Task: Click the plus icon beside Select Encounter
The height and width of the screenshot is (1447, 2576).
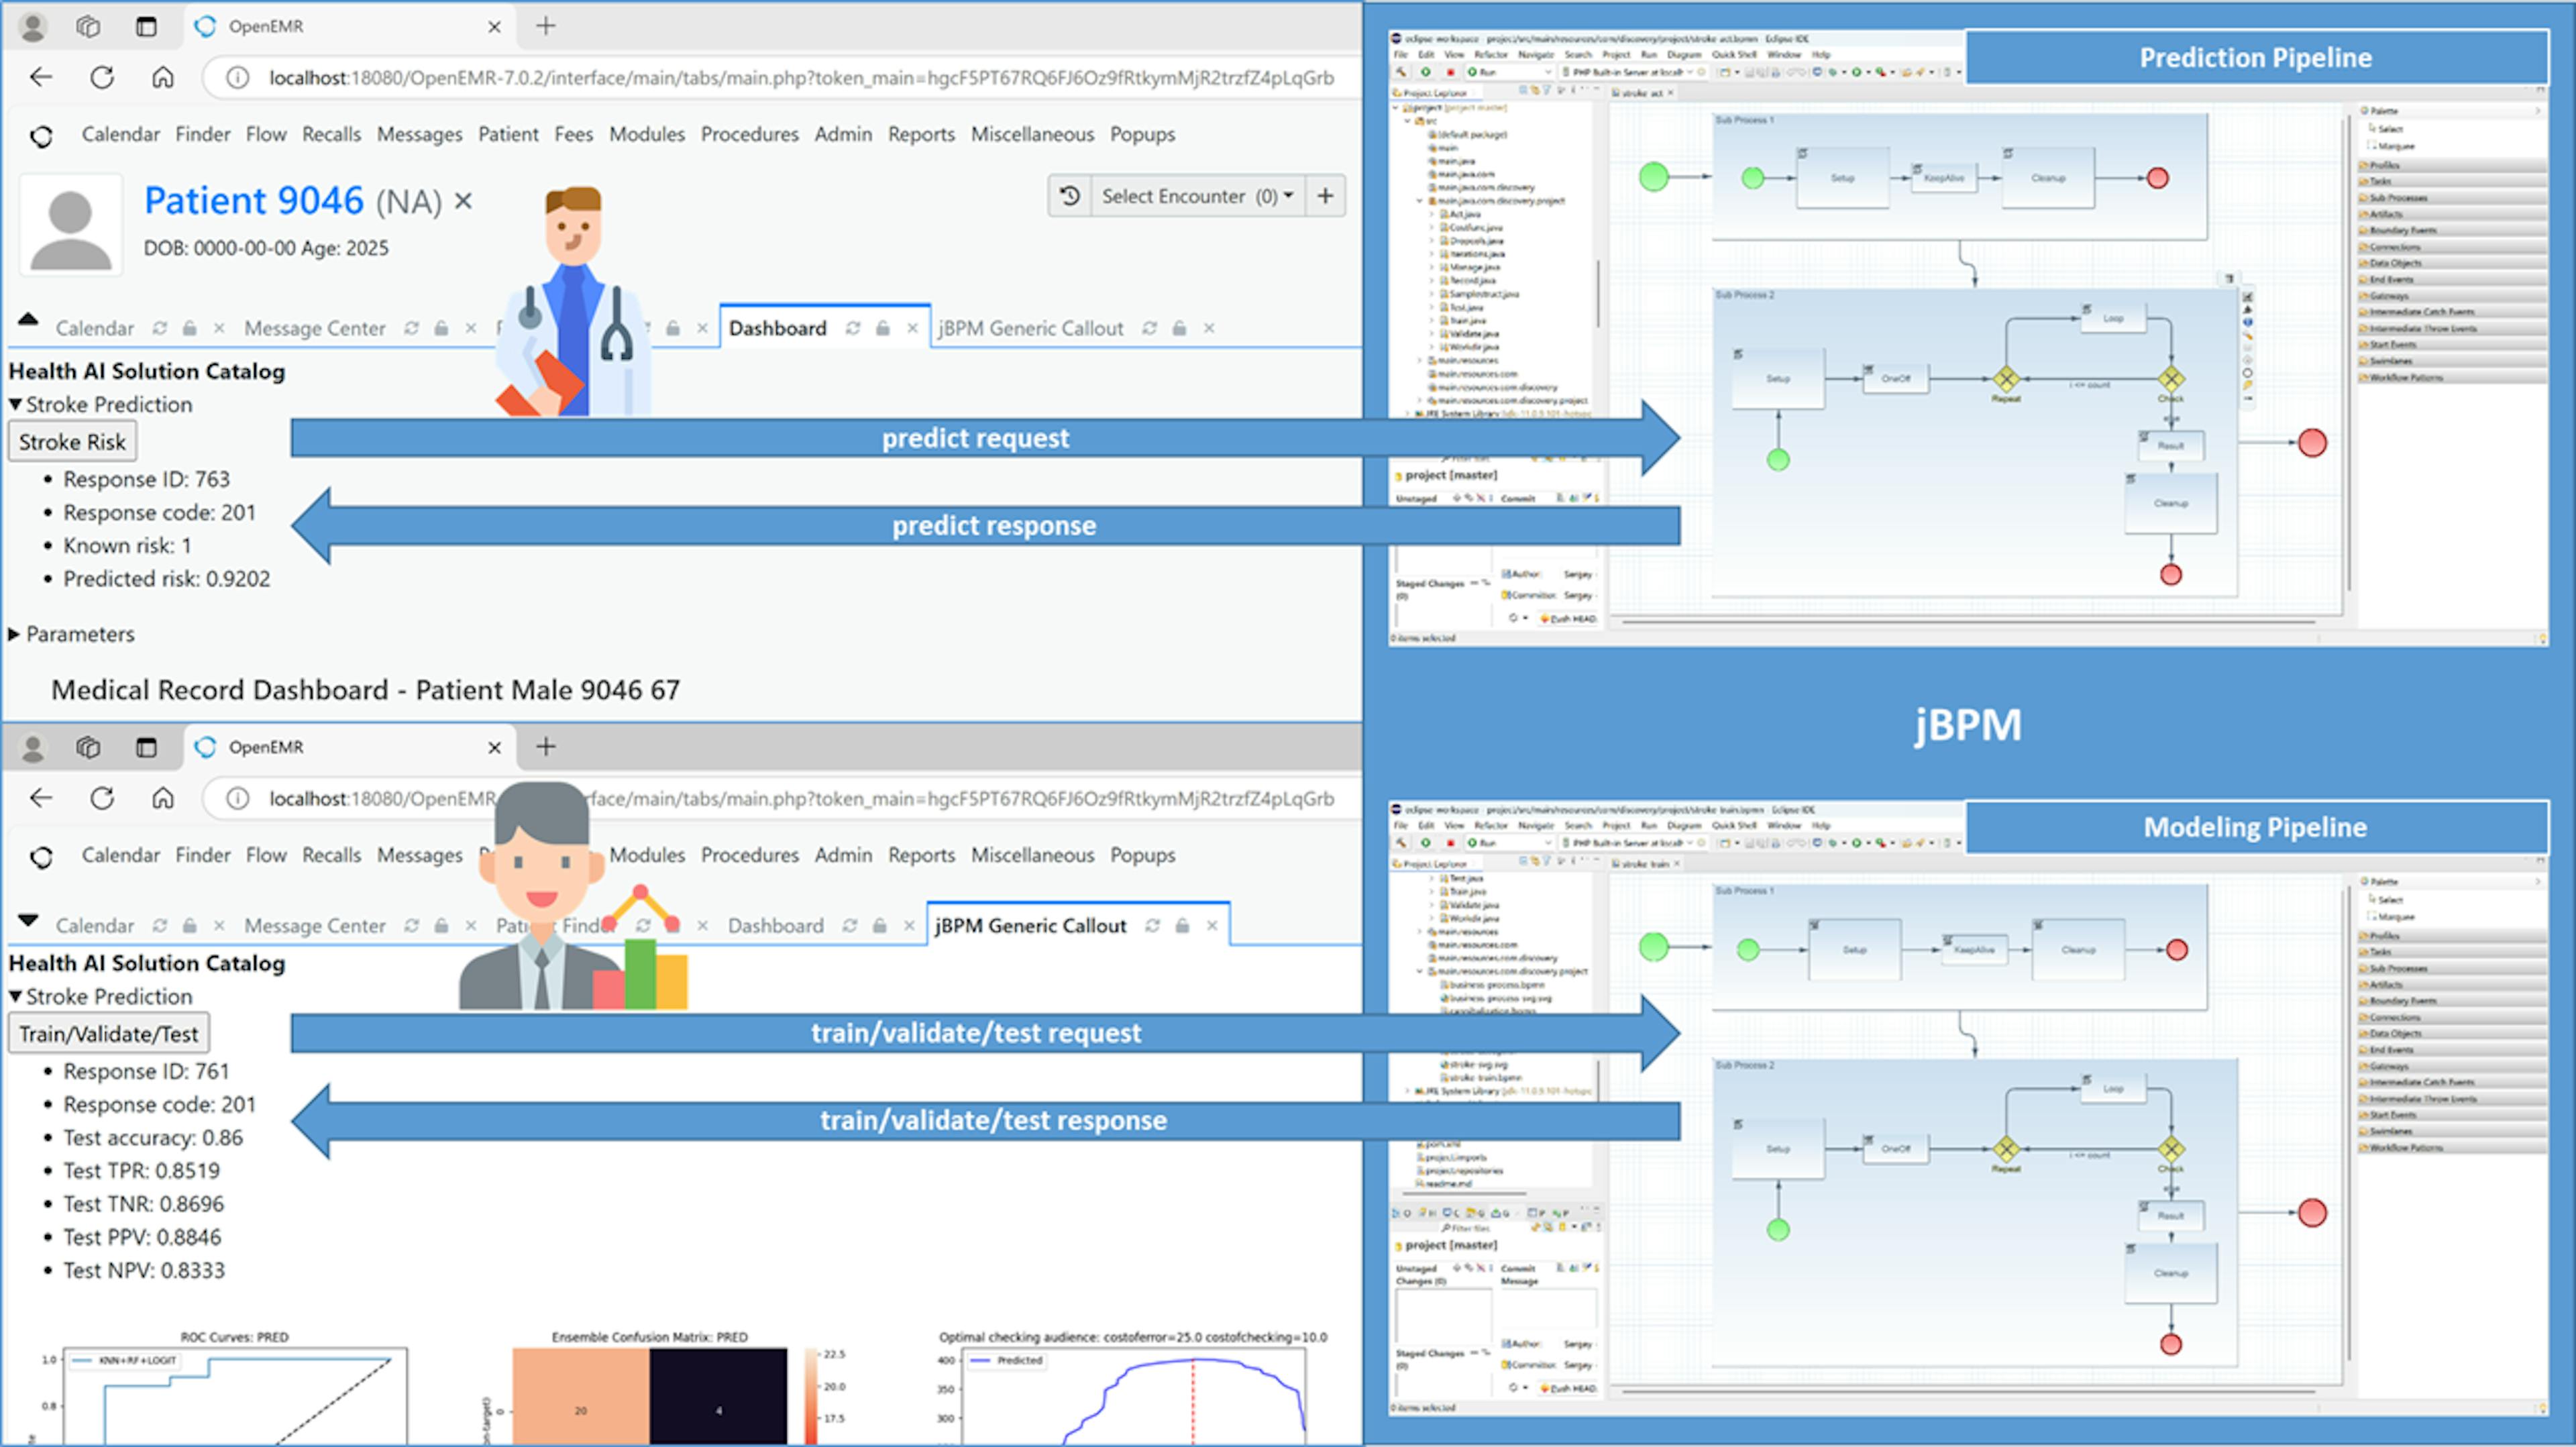Action: point(1325,196)
